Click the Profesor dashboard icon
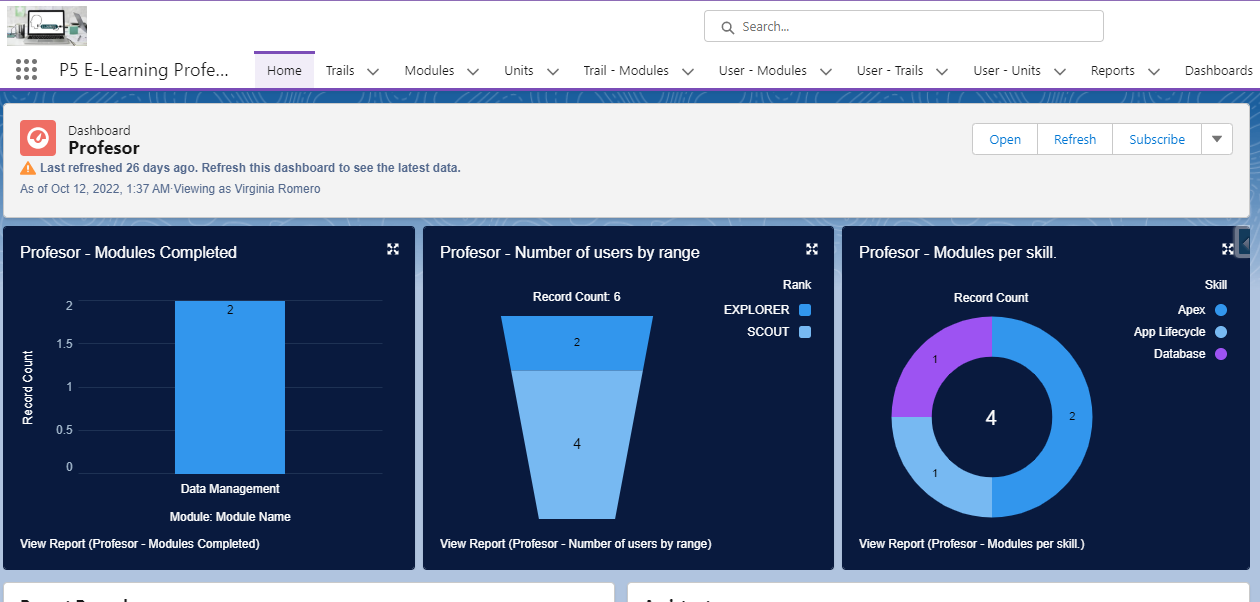The height and width of the screenshot is (602, 1260). pyautogui.click(x=37, y=138)
